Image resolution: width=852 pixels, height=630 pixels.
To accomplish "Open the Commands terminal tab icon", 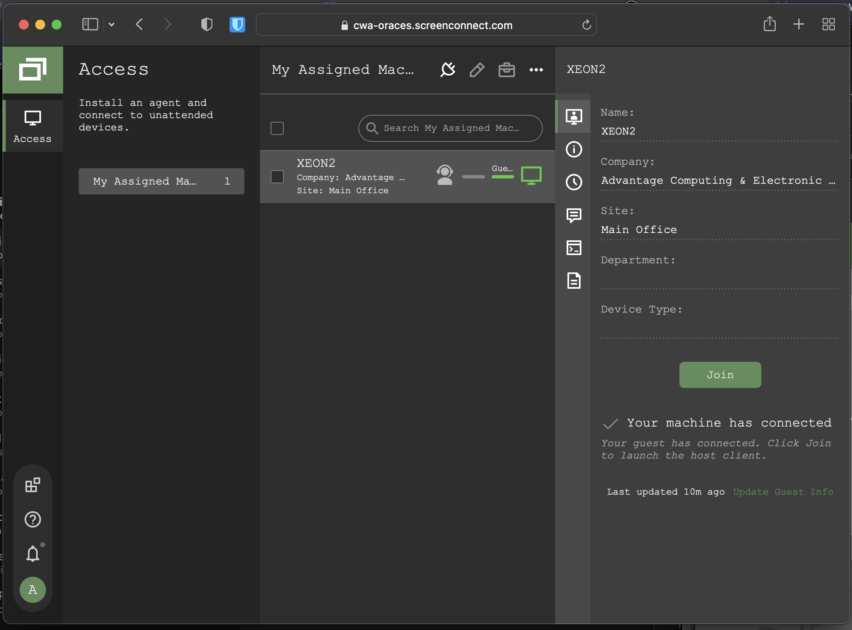I will coord(574,248).
